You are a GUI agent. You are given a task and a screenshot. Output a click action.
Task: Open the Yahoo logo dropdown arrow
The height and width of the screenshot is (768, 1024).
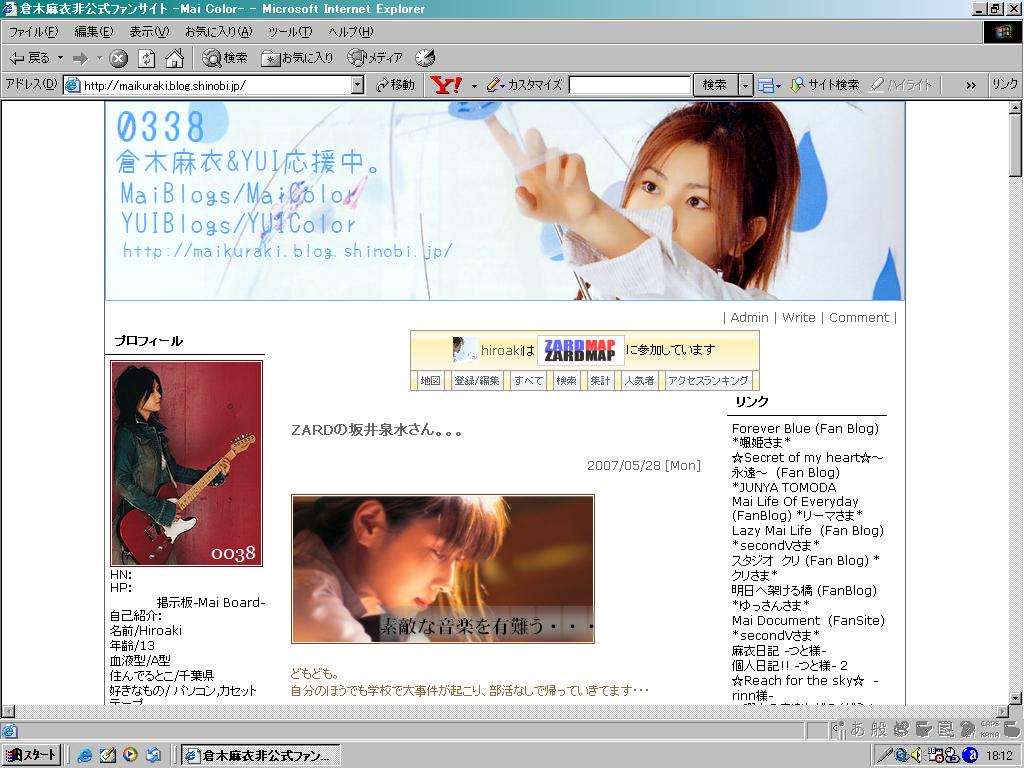[474, 86]
